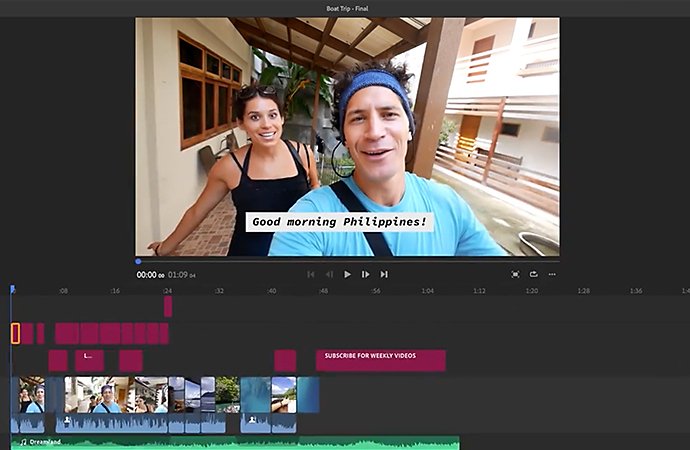Click the :56 mark on the time ruler

375,291
